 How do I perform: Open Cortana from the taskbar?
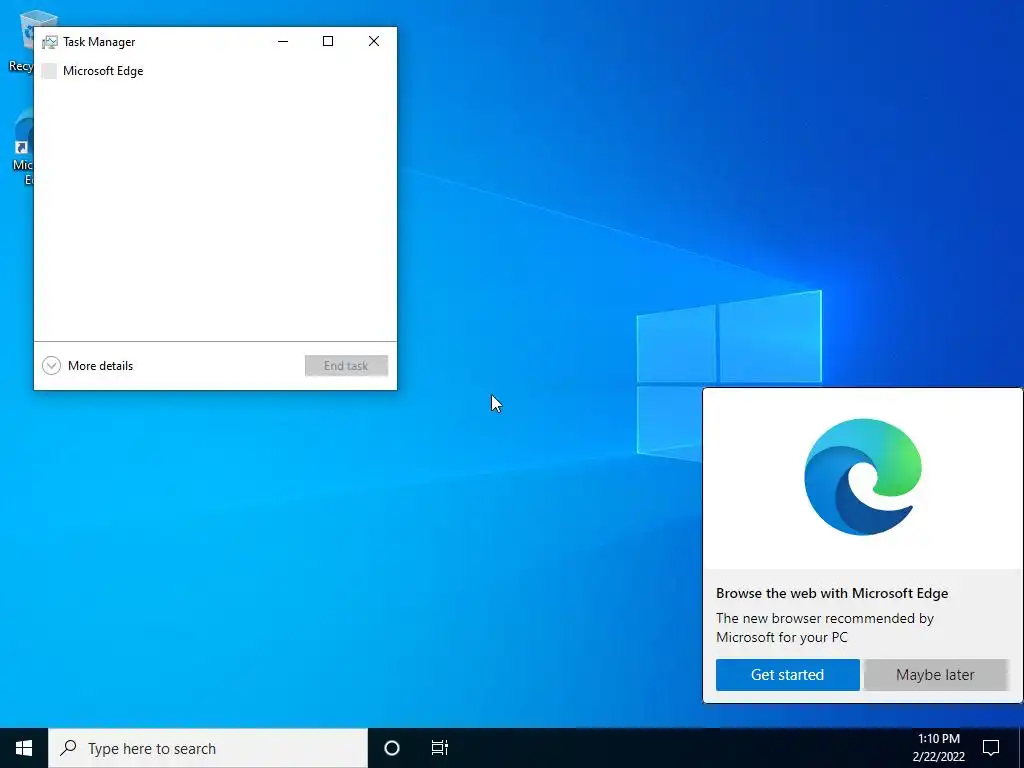pos(392,748)
